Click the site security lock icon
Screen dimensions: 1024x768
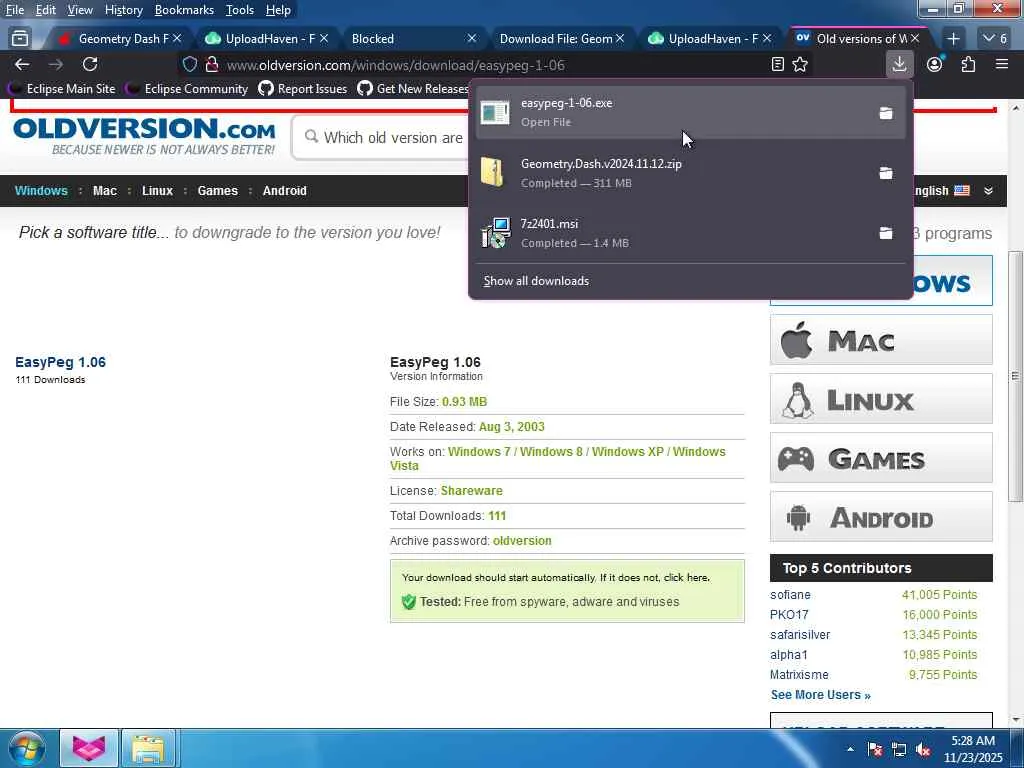(x=211, y=65)
